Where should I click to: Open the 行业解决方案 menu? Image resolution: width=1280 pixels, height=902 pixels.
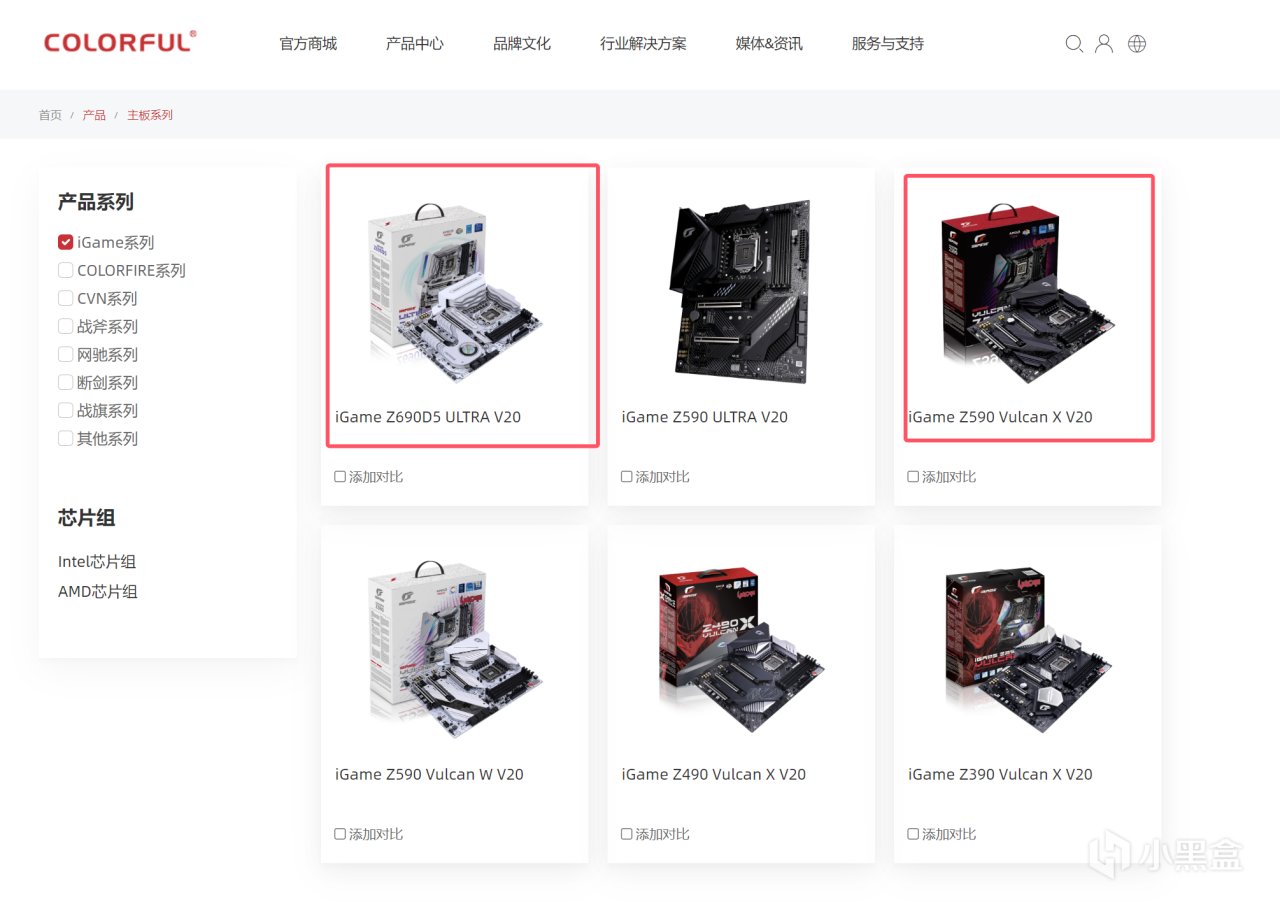643,44
